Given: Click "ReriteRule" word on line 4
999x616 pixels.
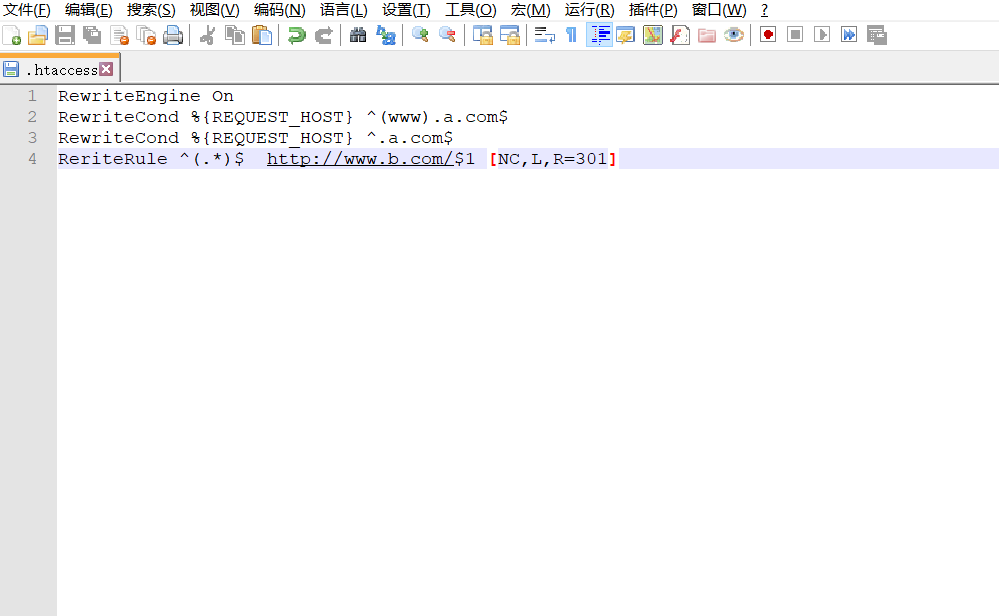Looking at the screenshot, I should [x=113, y=159].
